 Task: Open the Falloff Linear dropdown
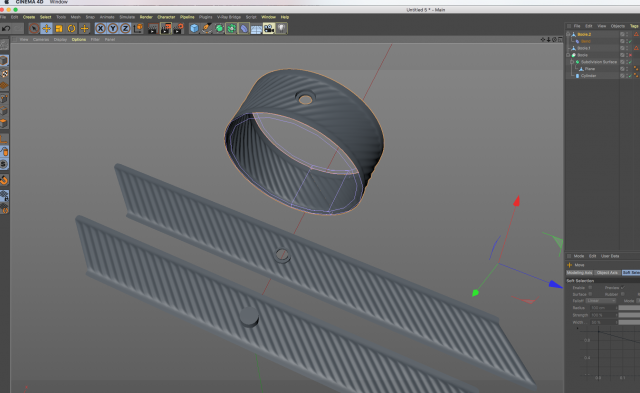[x=601, y=301]
